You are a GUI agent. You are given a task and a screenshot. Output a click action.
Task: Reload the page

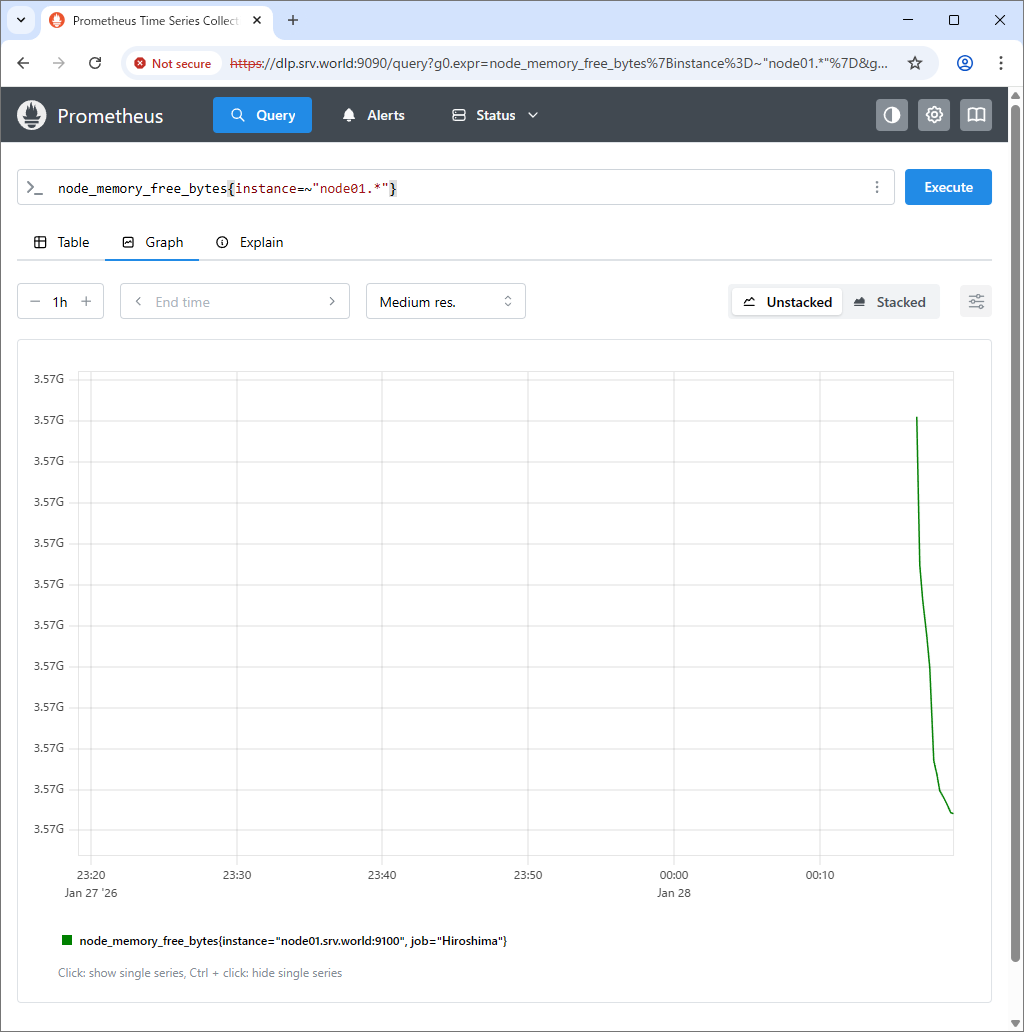[95, 63]
